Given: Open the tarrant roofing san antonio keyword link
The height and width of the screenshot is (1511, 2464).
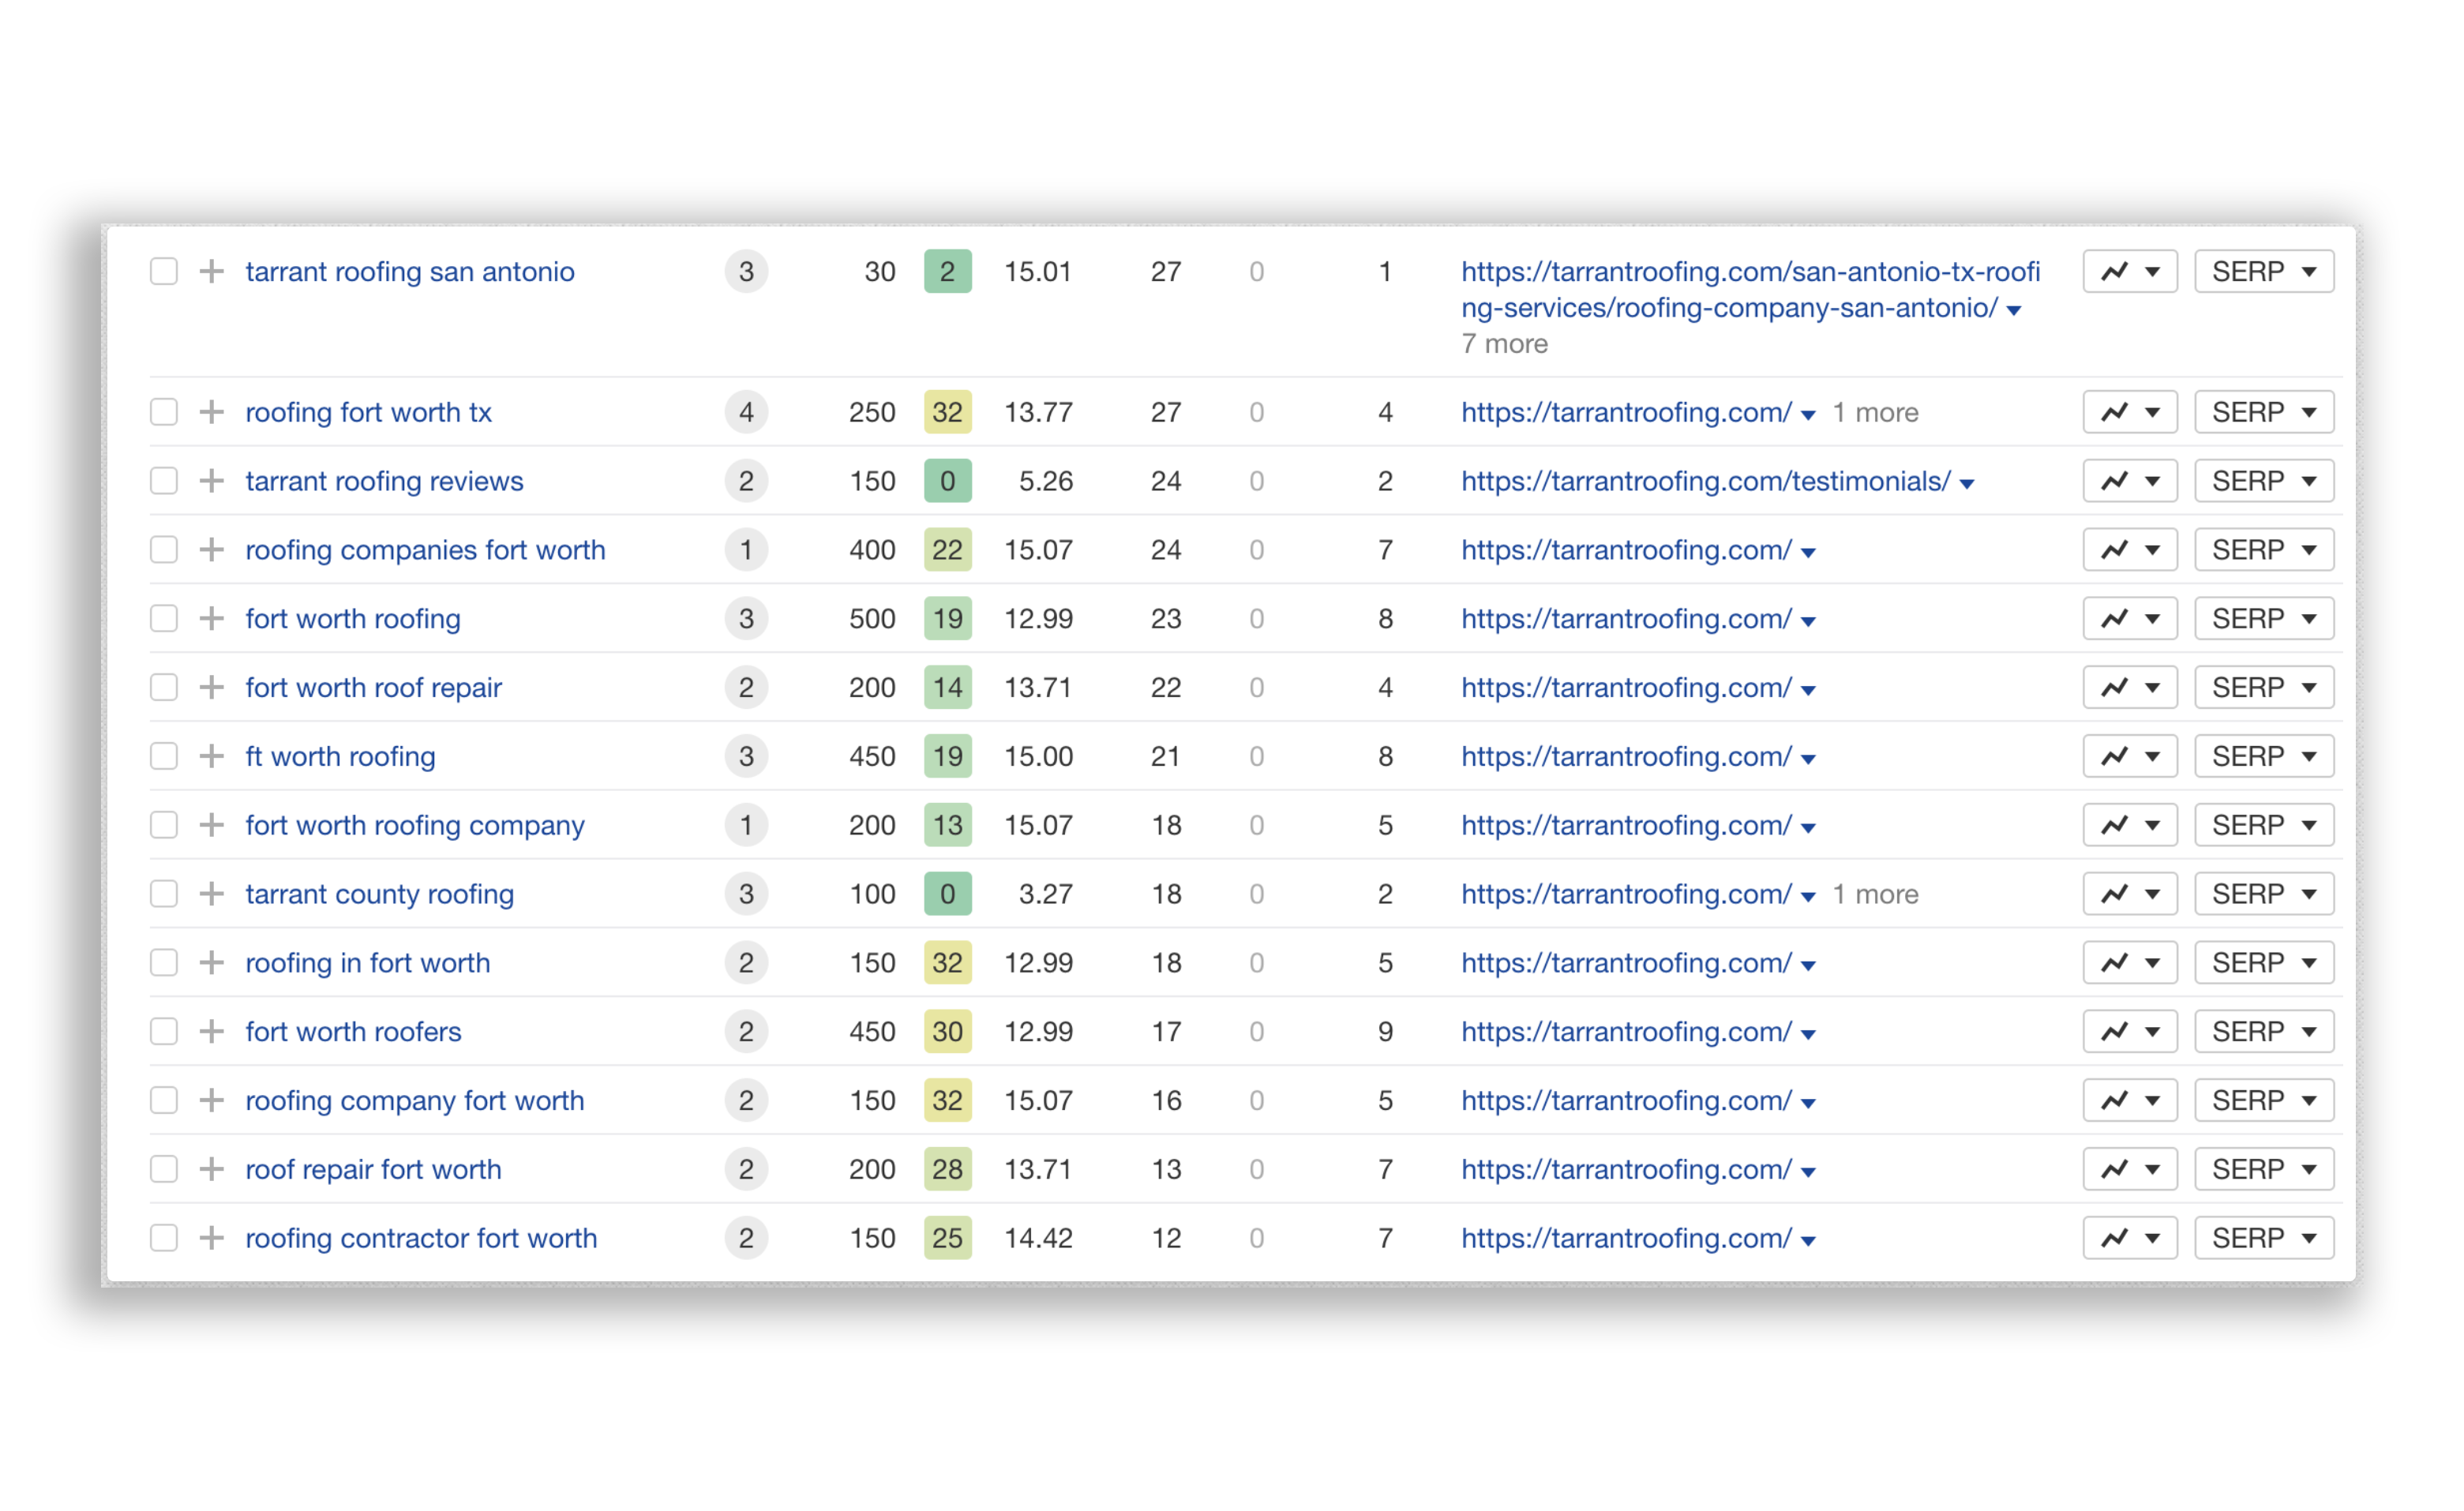Looking at the screenshot, I should coord(410,272).
